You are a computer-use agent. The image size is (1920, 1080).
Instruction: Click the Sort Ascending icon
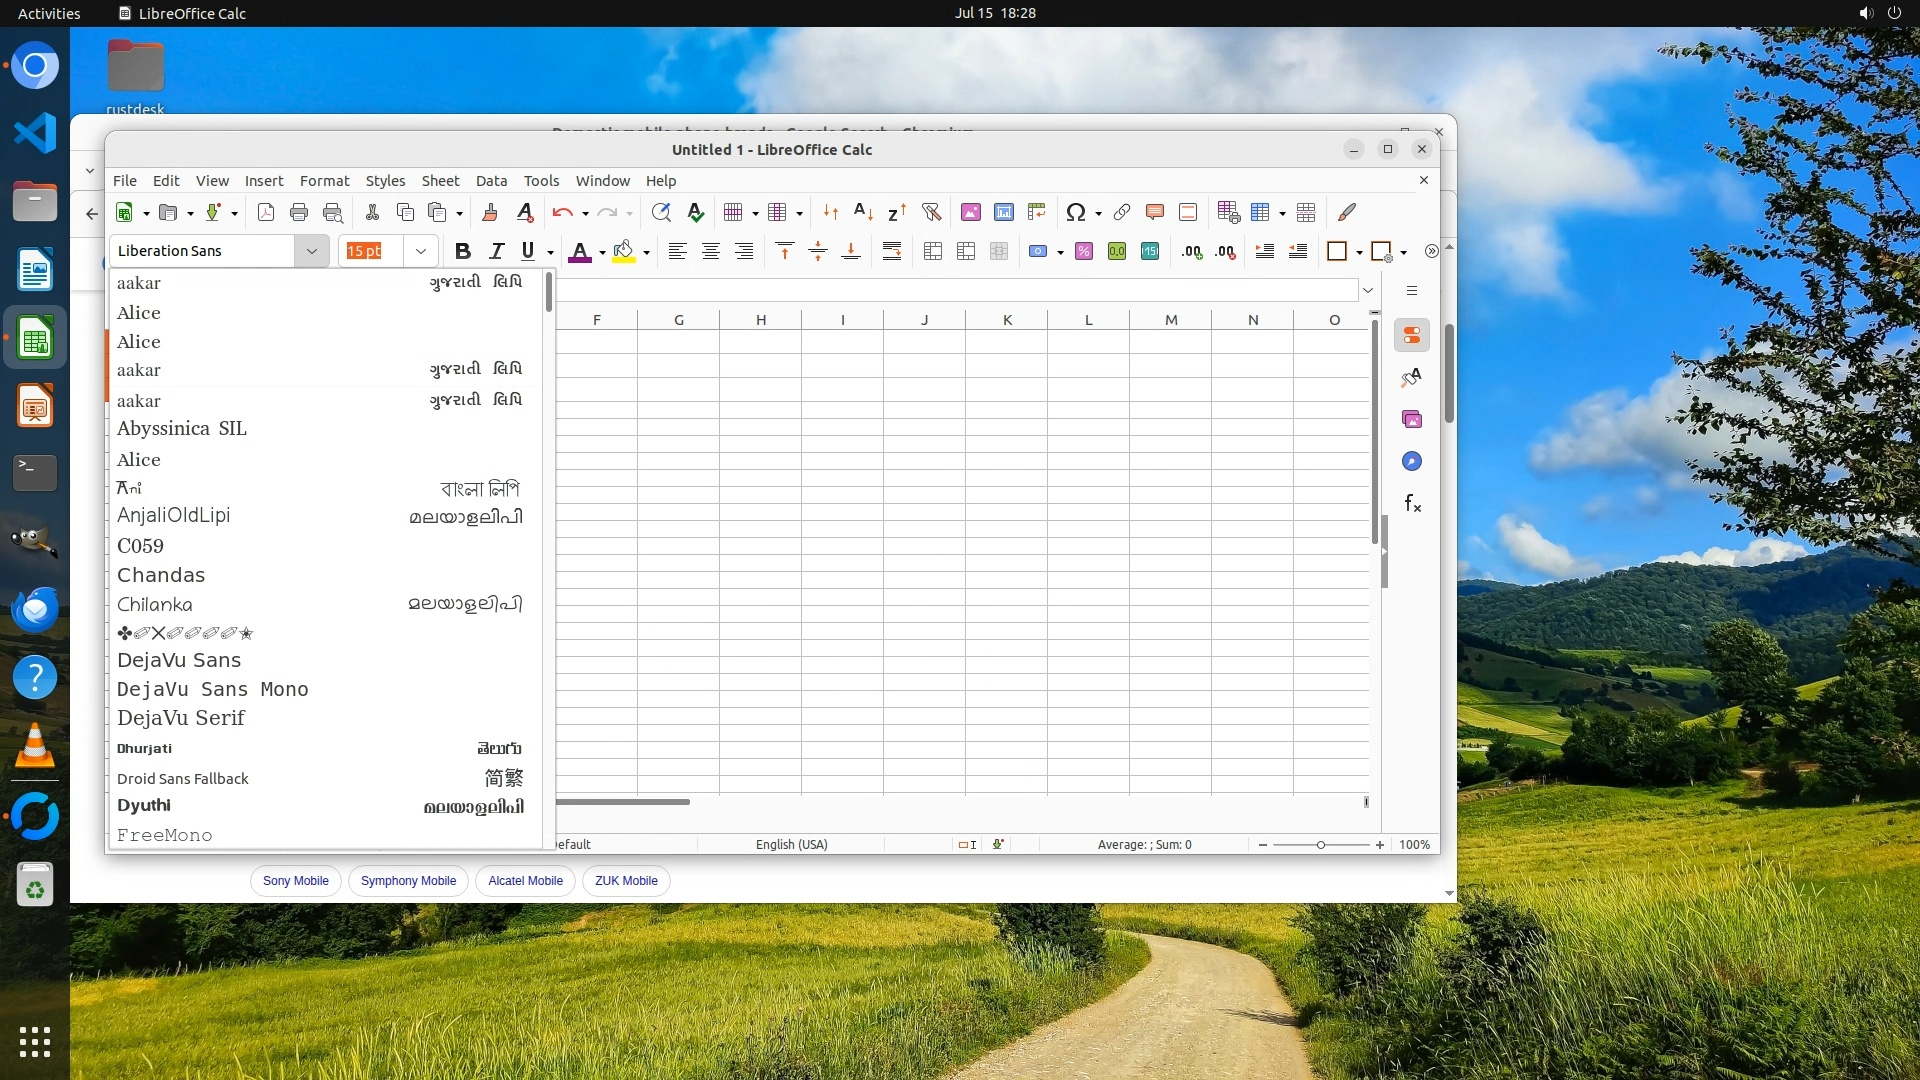point(863,212)
